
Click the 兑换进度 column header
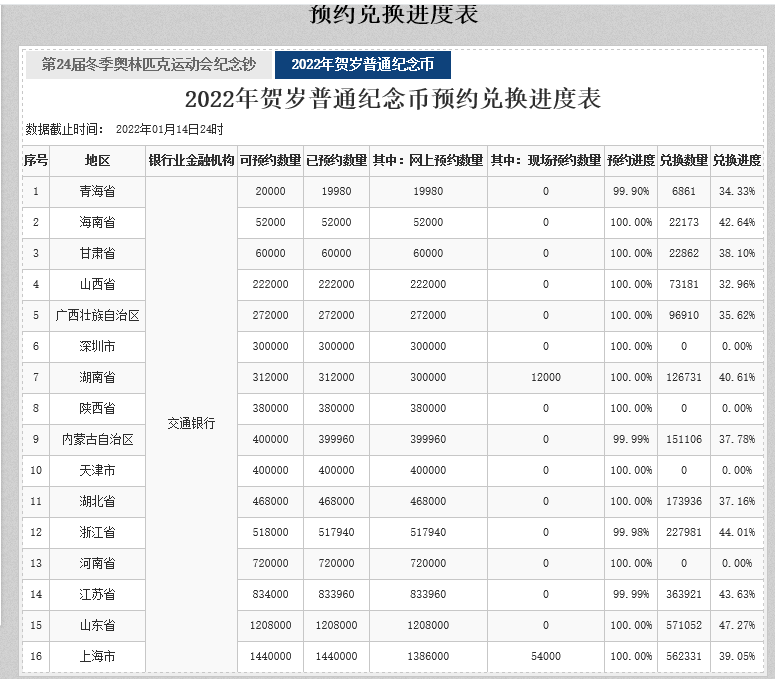tap(737, 160)
